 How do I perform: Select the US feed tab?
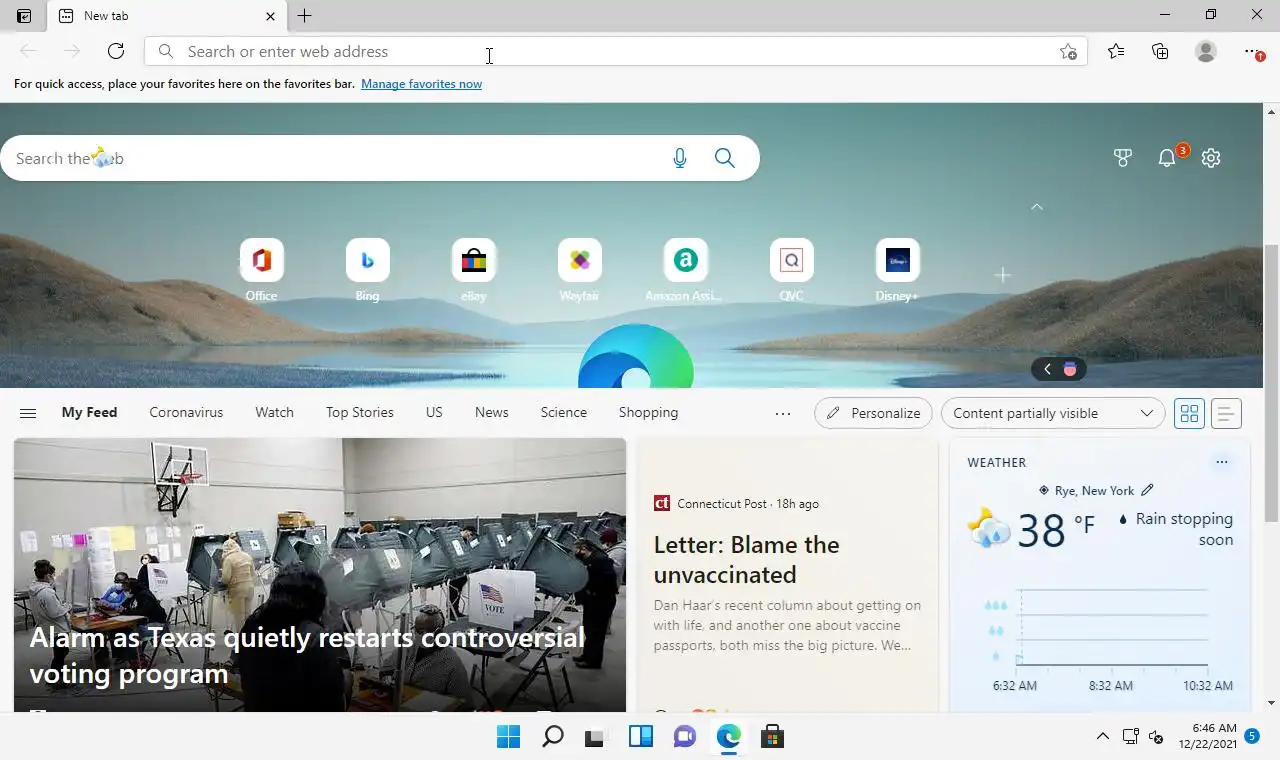(434, 412)
